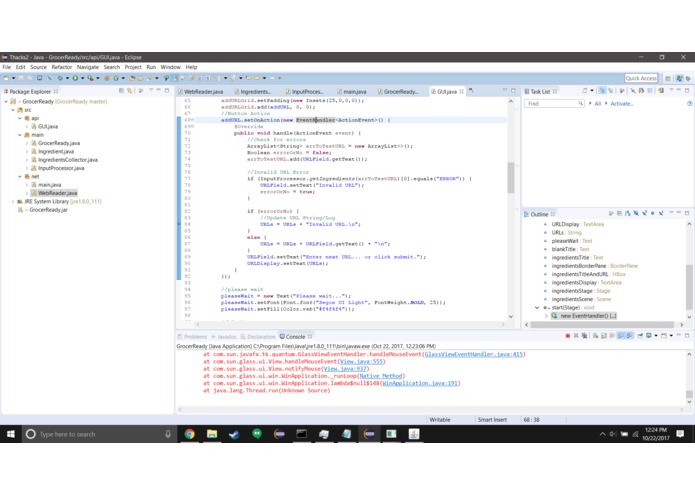Expand JRE System Library node
The image size is (695, 494).
point(12,202)
